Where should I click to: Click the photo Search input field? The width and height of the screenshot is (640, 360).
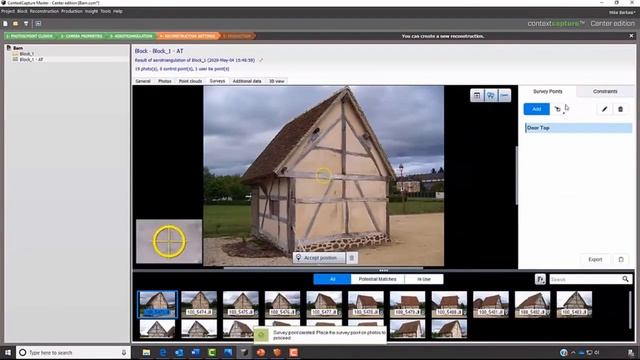click(585, 279)
